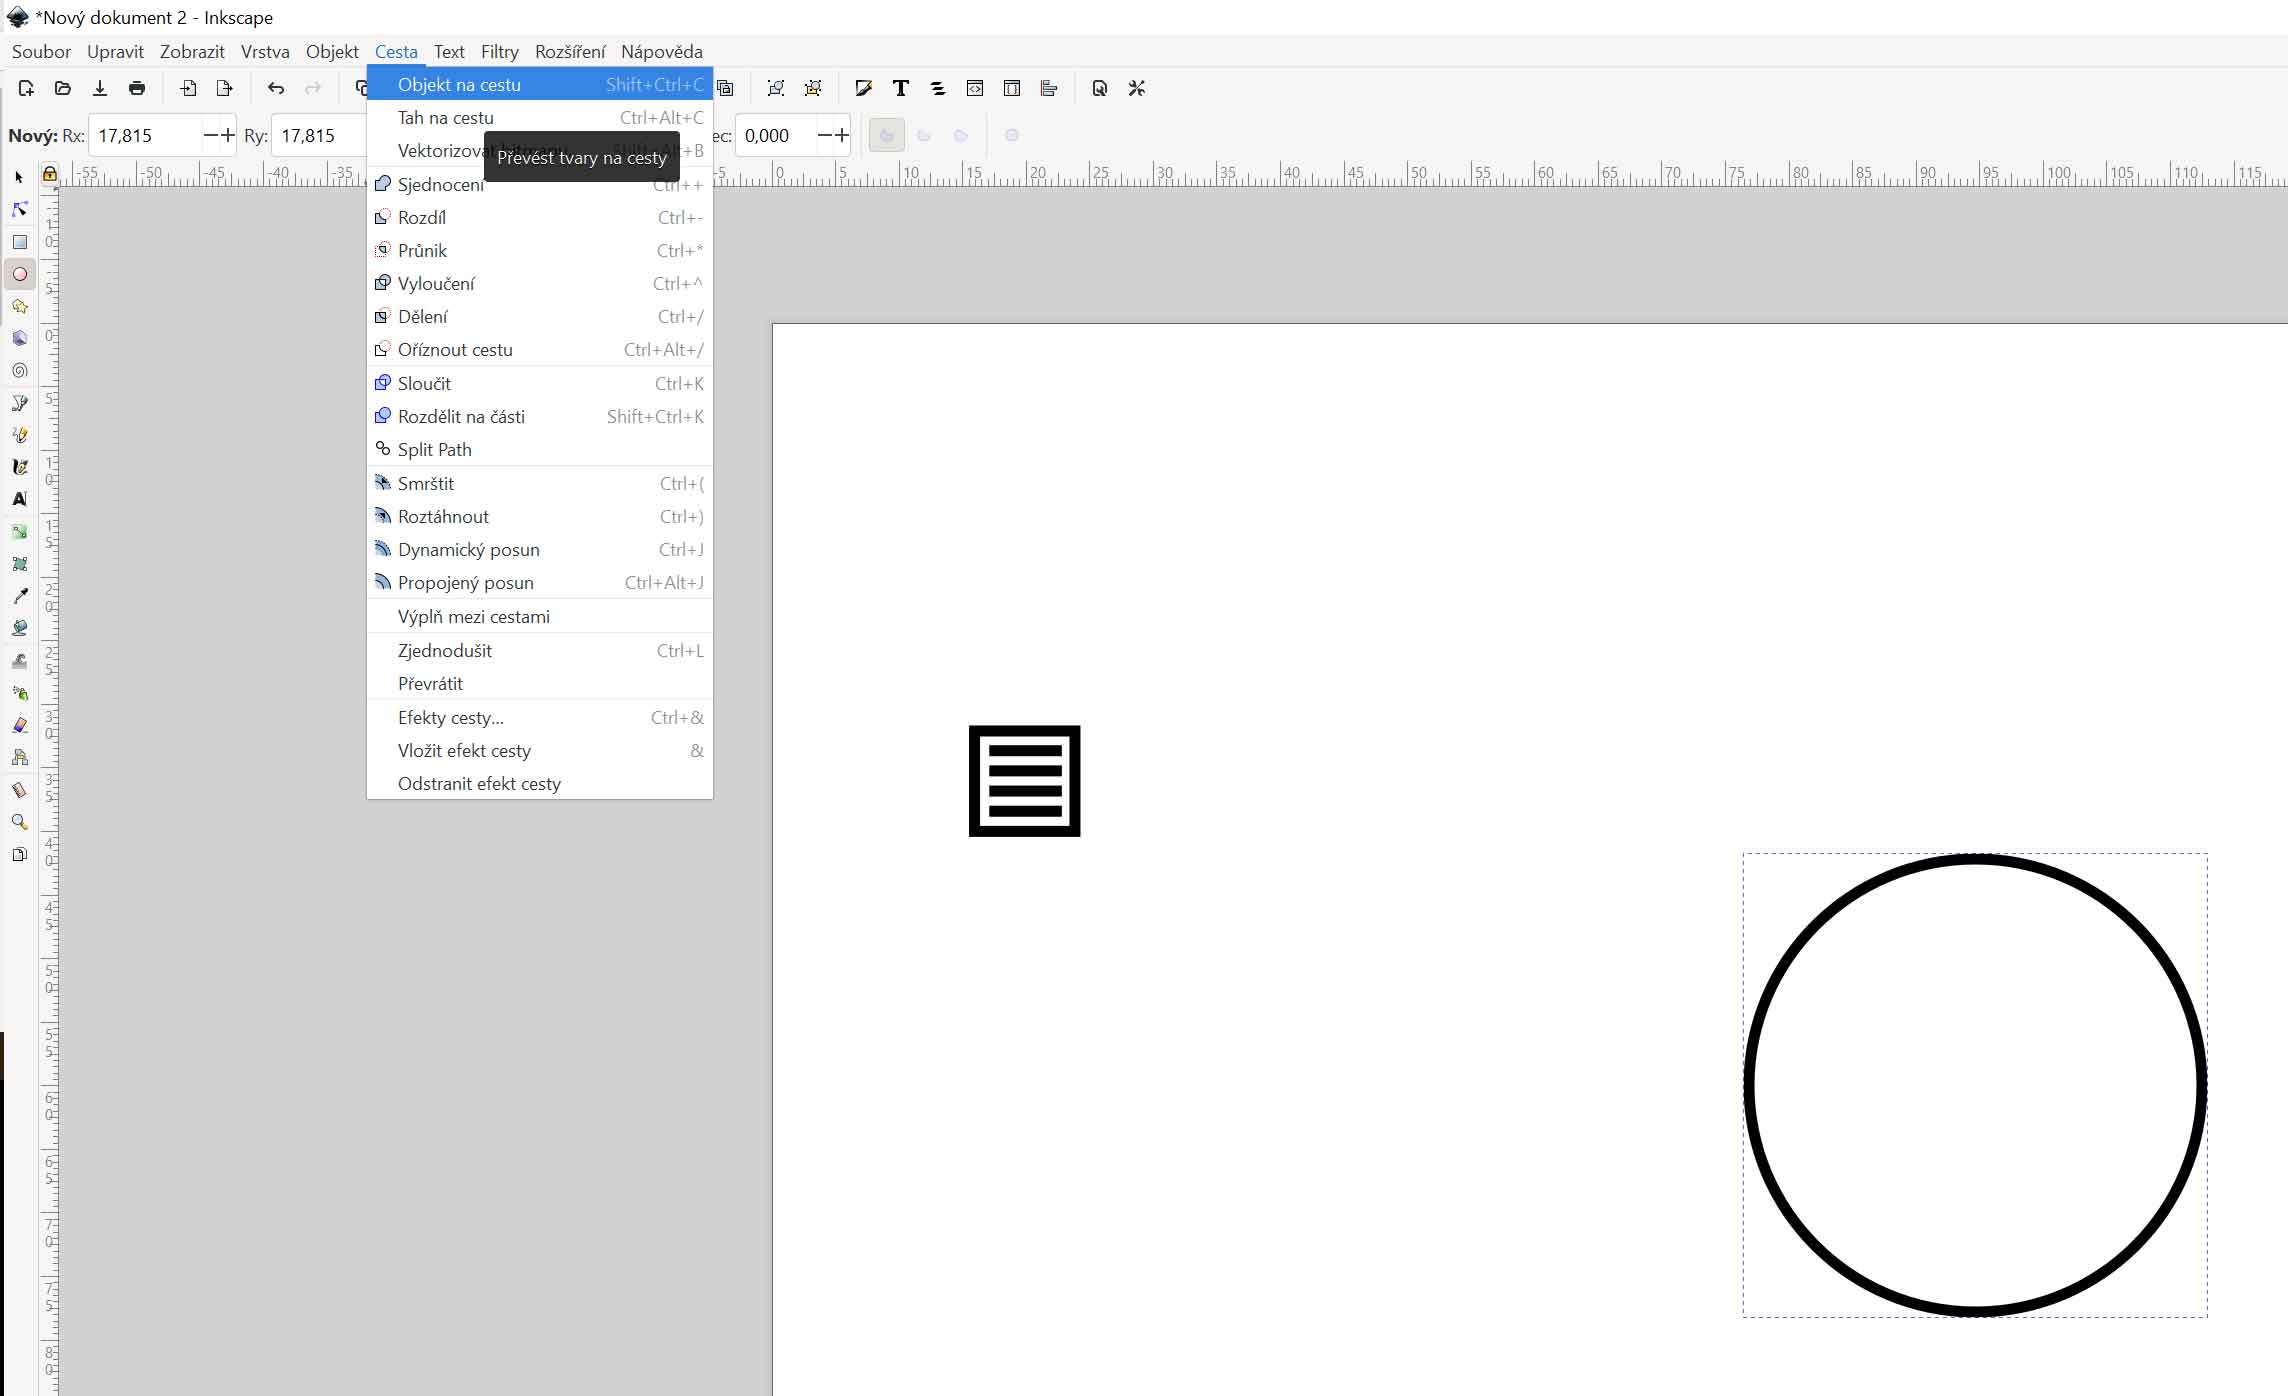This screenshot has height=1396, width=2288.
Task: Select the Node editing tool
Action: tap(19, 210)
